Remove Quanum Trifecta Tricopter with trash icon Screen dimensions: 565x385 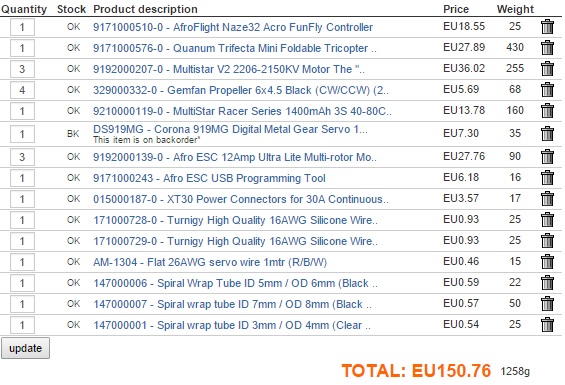(x=547, y=48)
